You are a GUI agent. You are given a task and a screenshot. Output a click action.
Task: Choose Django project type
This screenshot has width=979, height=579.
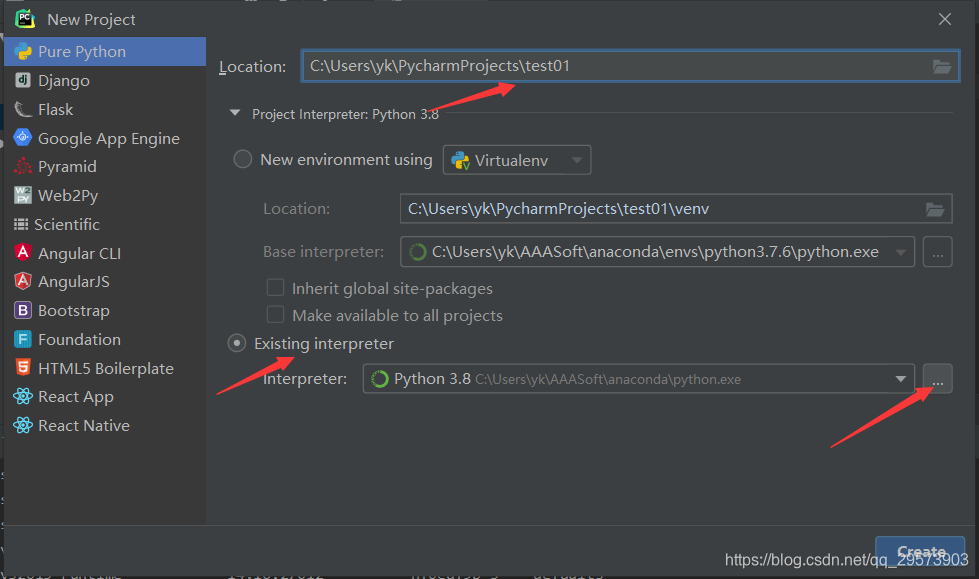pyautogui.click(x=105, y=80)
